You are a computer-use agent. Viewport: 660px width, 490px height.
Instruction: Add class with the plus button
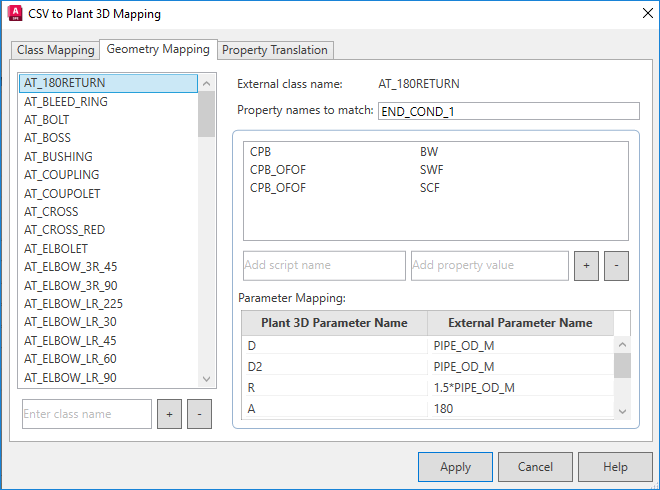[x=169, y=414]
